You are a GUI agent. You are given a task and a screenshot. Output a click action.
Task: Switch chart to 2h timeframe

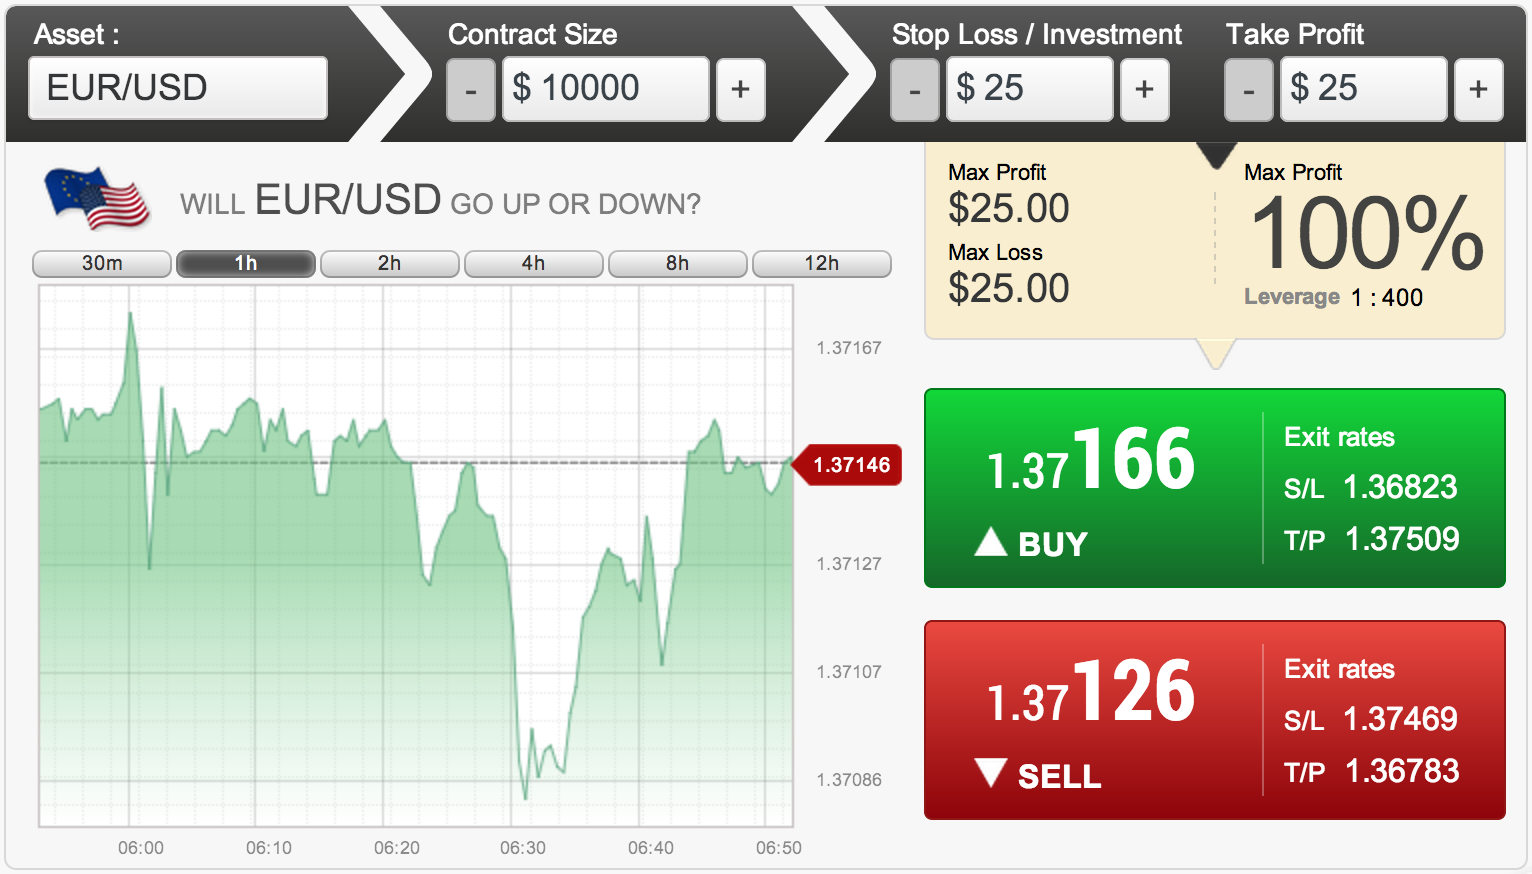389,263
